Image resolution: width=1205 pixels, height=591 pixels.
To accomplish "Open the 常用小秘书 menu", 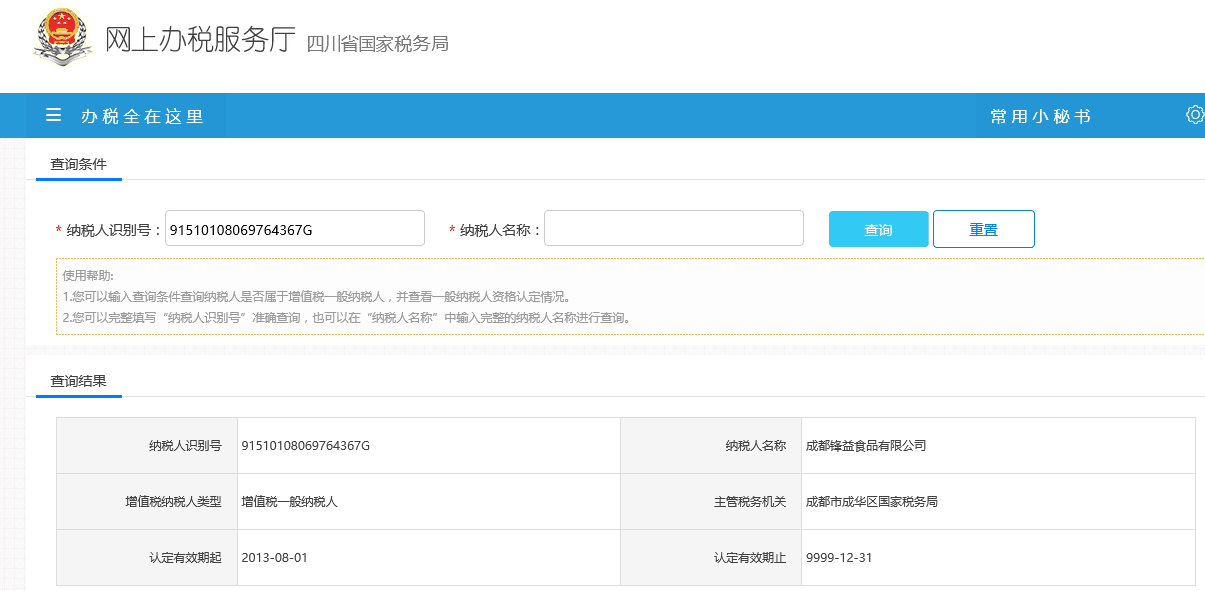I will coord(1040,117).
